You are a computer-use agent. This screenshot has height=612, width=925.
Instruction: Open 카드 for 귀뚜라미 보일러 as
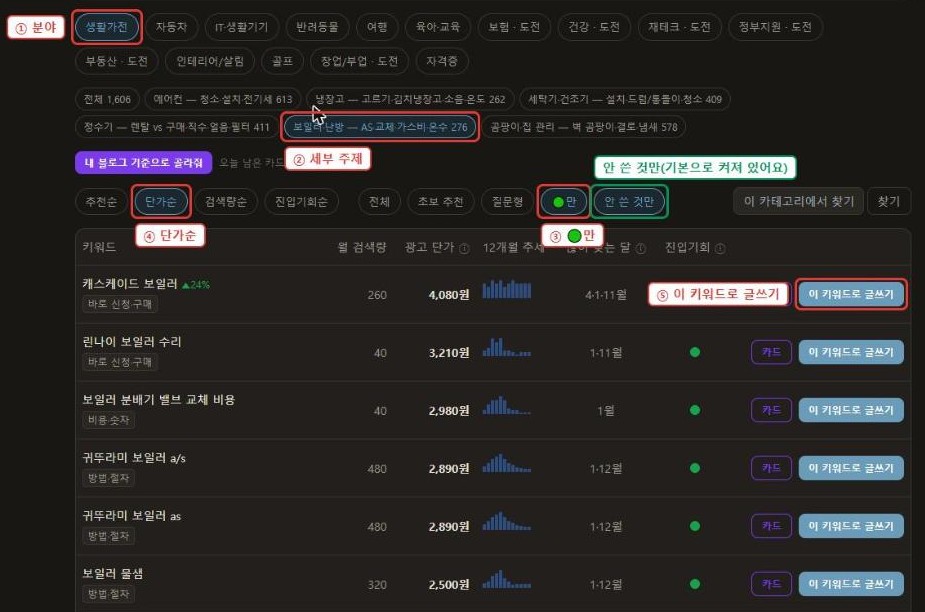click(772, 526)
